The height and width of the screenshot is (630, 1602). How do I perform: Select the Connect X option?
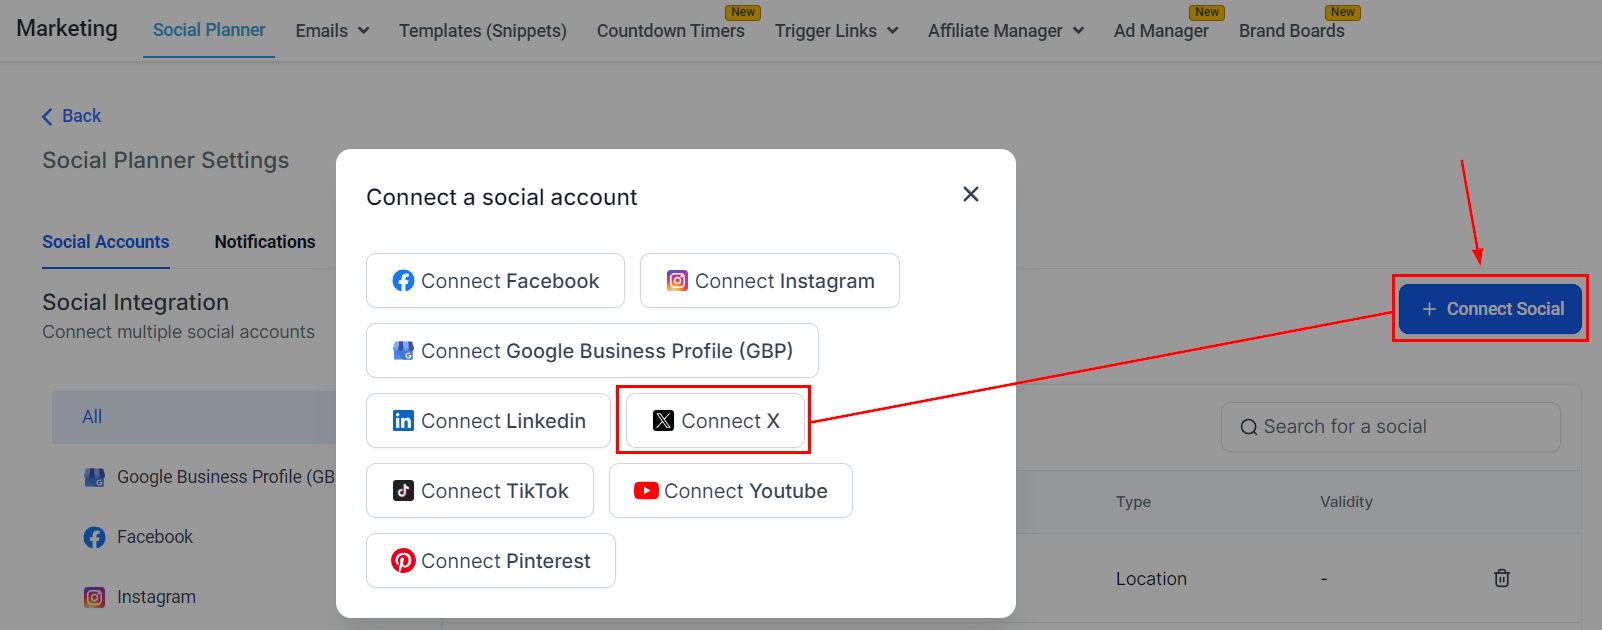coord(715,421)
